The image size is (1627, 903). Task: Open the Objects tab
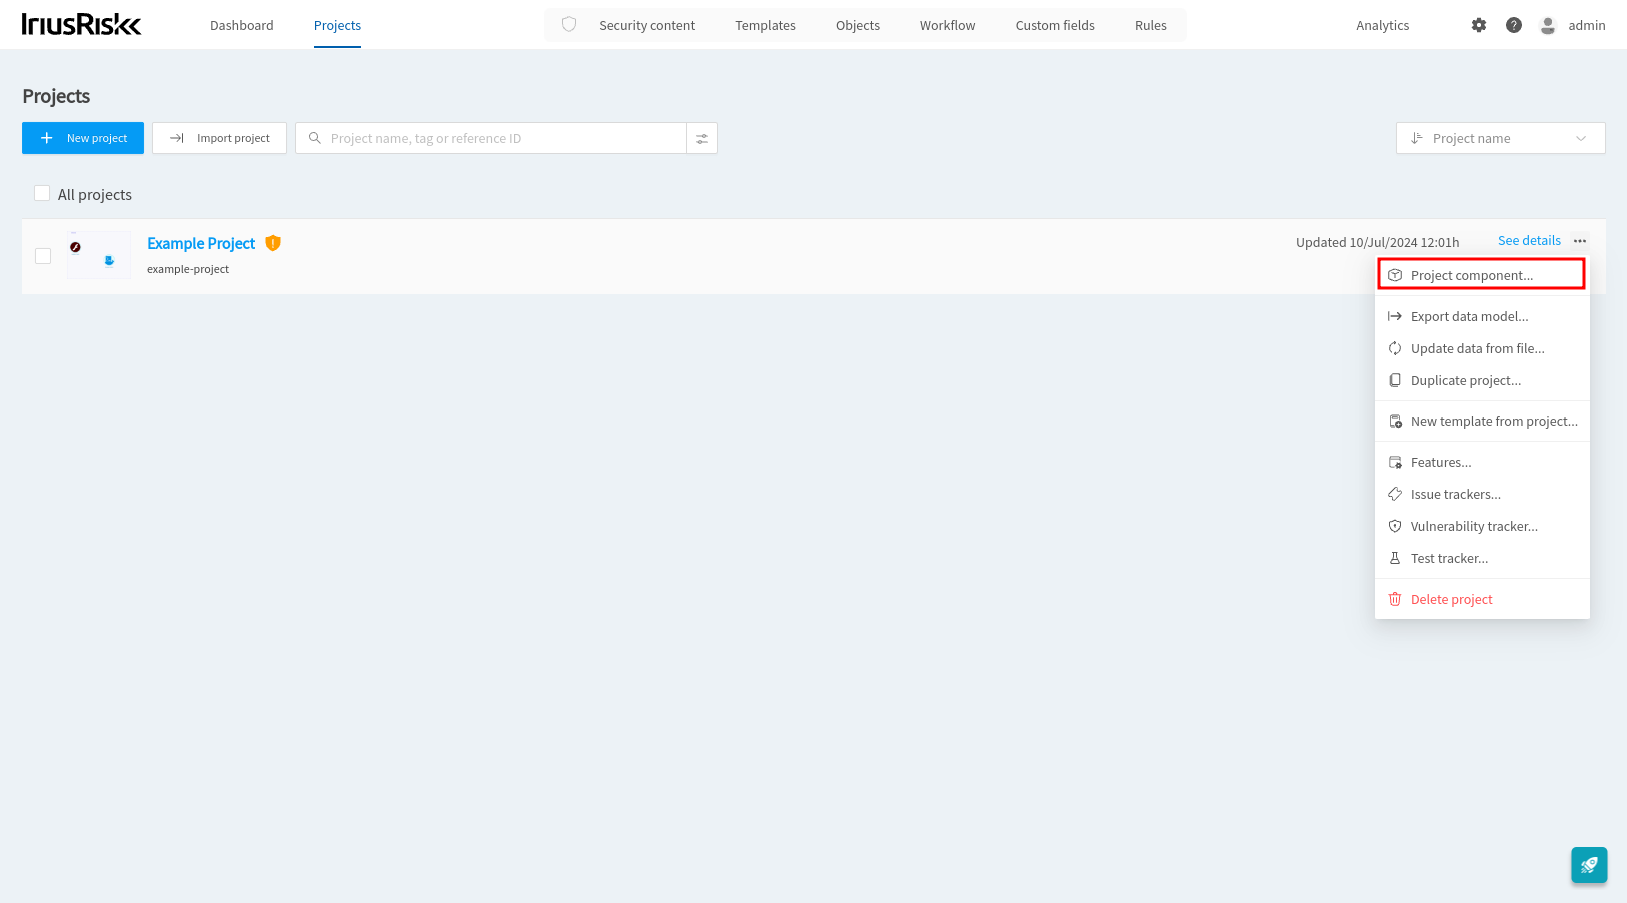tap(858, 25)
